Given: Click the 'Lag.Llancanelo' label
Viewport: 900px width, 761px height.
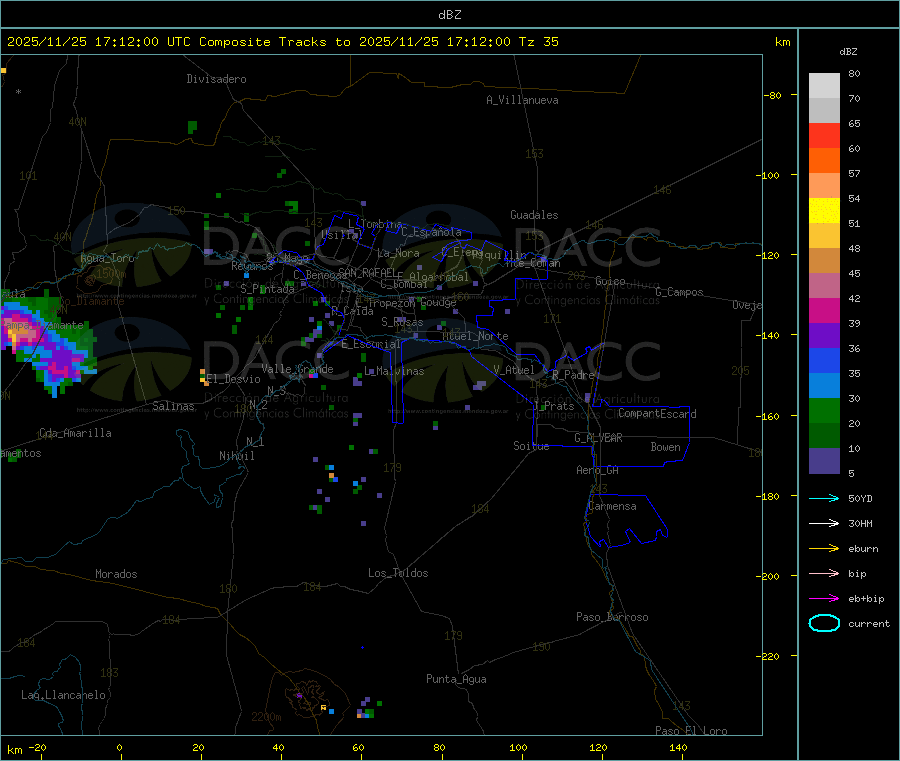Looking at the screenshot, I should coord(63,695).
